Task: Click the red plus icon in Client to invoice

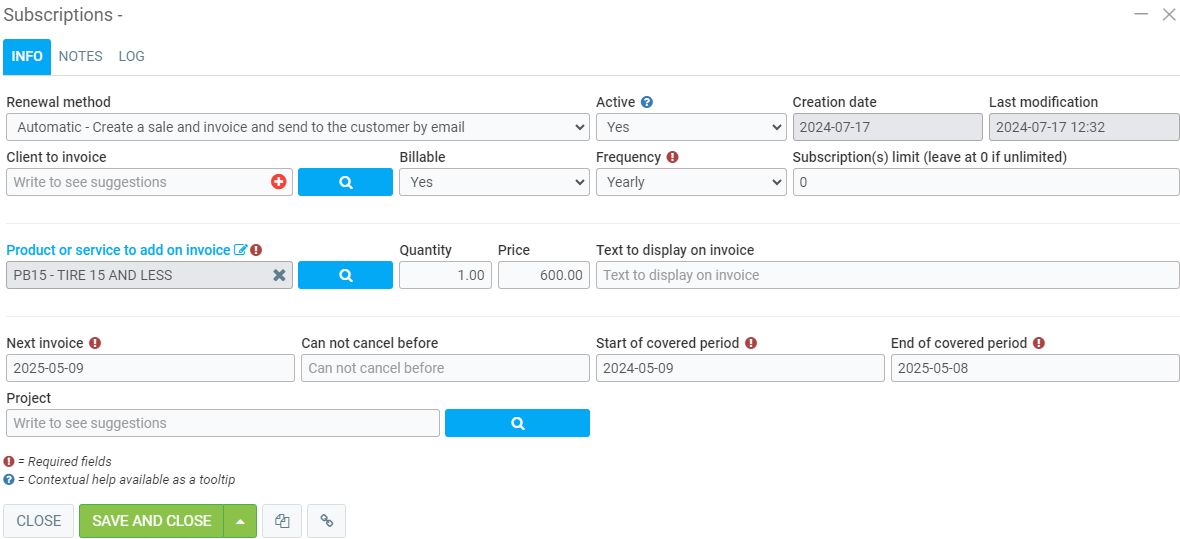Action: click(278, 182)
